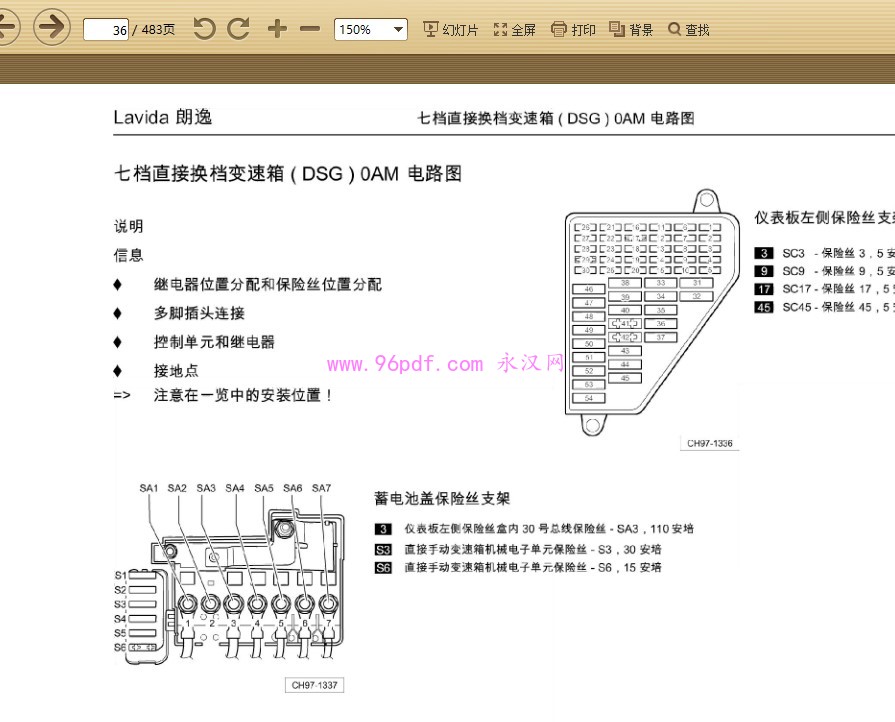Click '继电器位置分配和保险丝位置分配' bullet
This screenshot has height=722, width=895.
[x=267, y=284]
